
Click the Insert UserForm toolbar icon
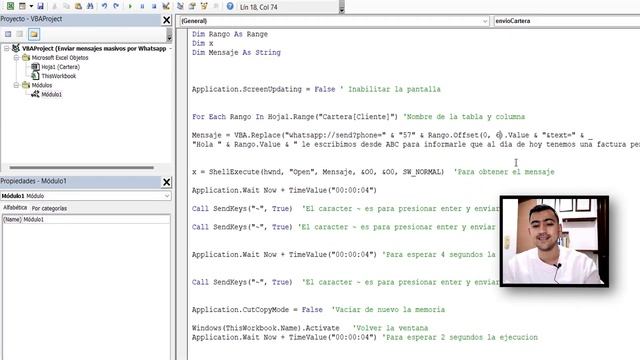pos(22,6)
